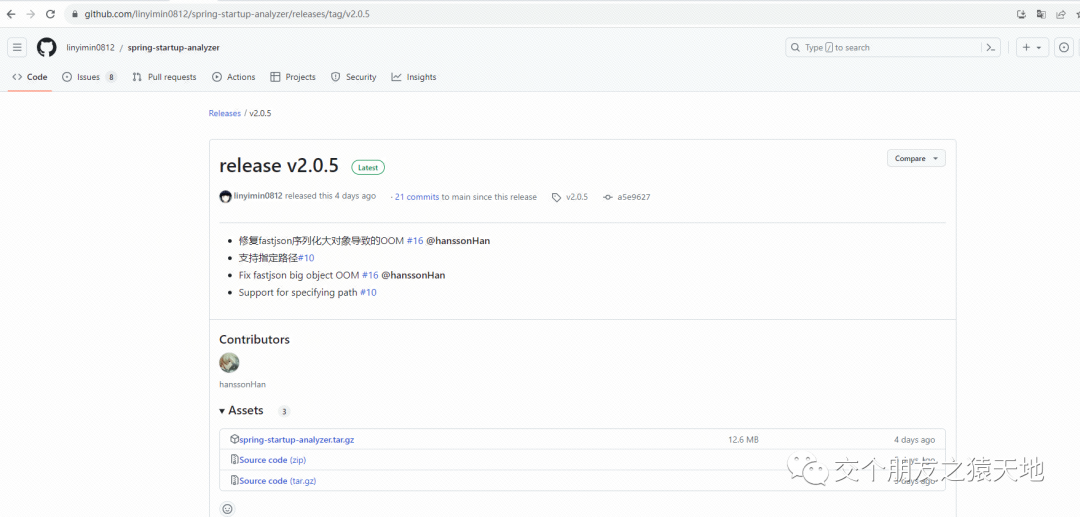The height and width of the screenshot is (517, 1080).
Task: Switch to the Pull requests tab
Action: pos(165,77)
